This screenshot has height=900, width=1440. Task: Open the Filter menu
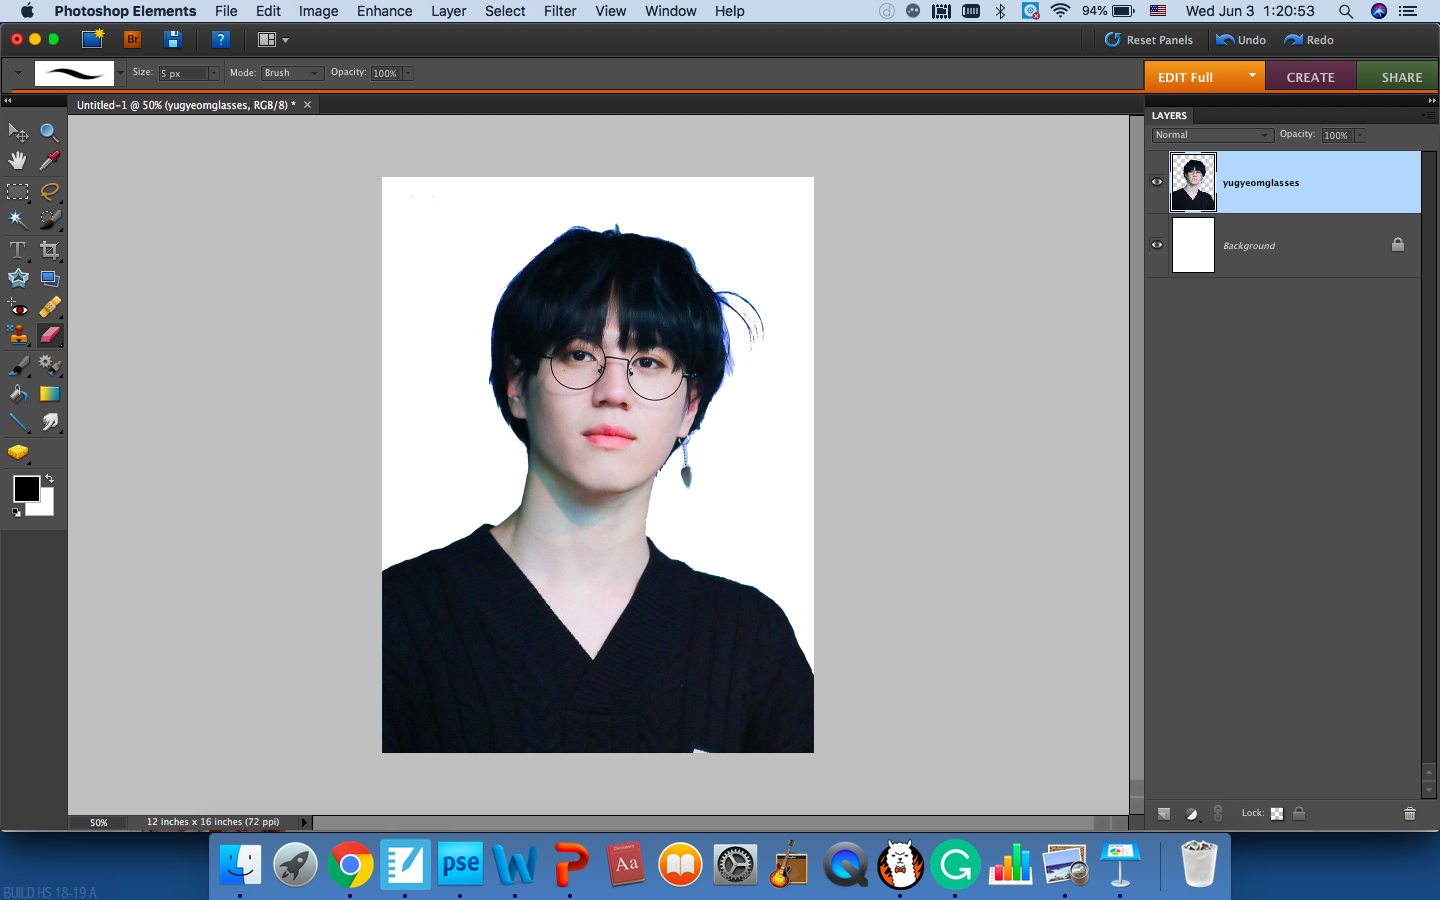pos(560,11)
